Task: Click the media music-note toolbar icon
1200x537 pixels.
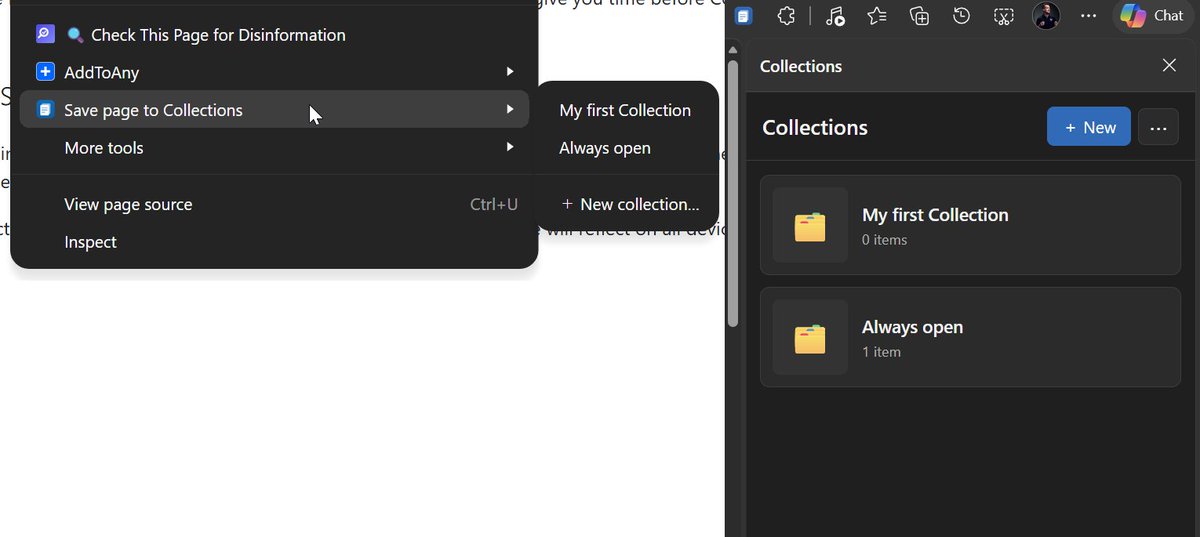Action: (835, 16)
